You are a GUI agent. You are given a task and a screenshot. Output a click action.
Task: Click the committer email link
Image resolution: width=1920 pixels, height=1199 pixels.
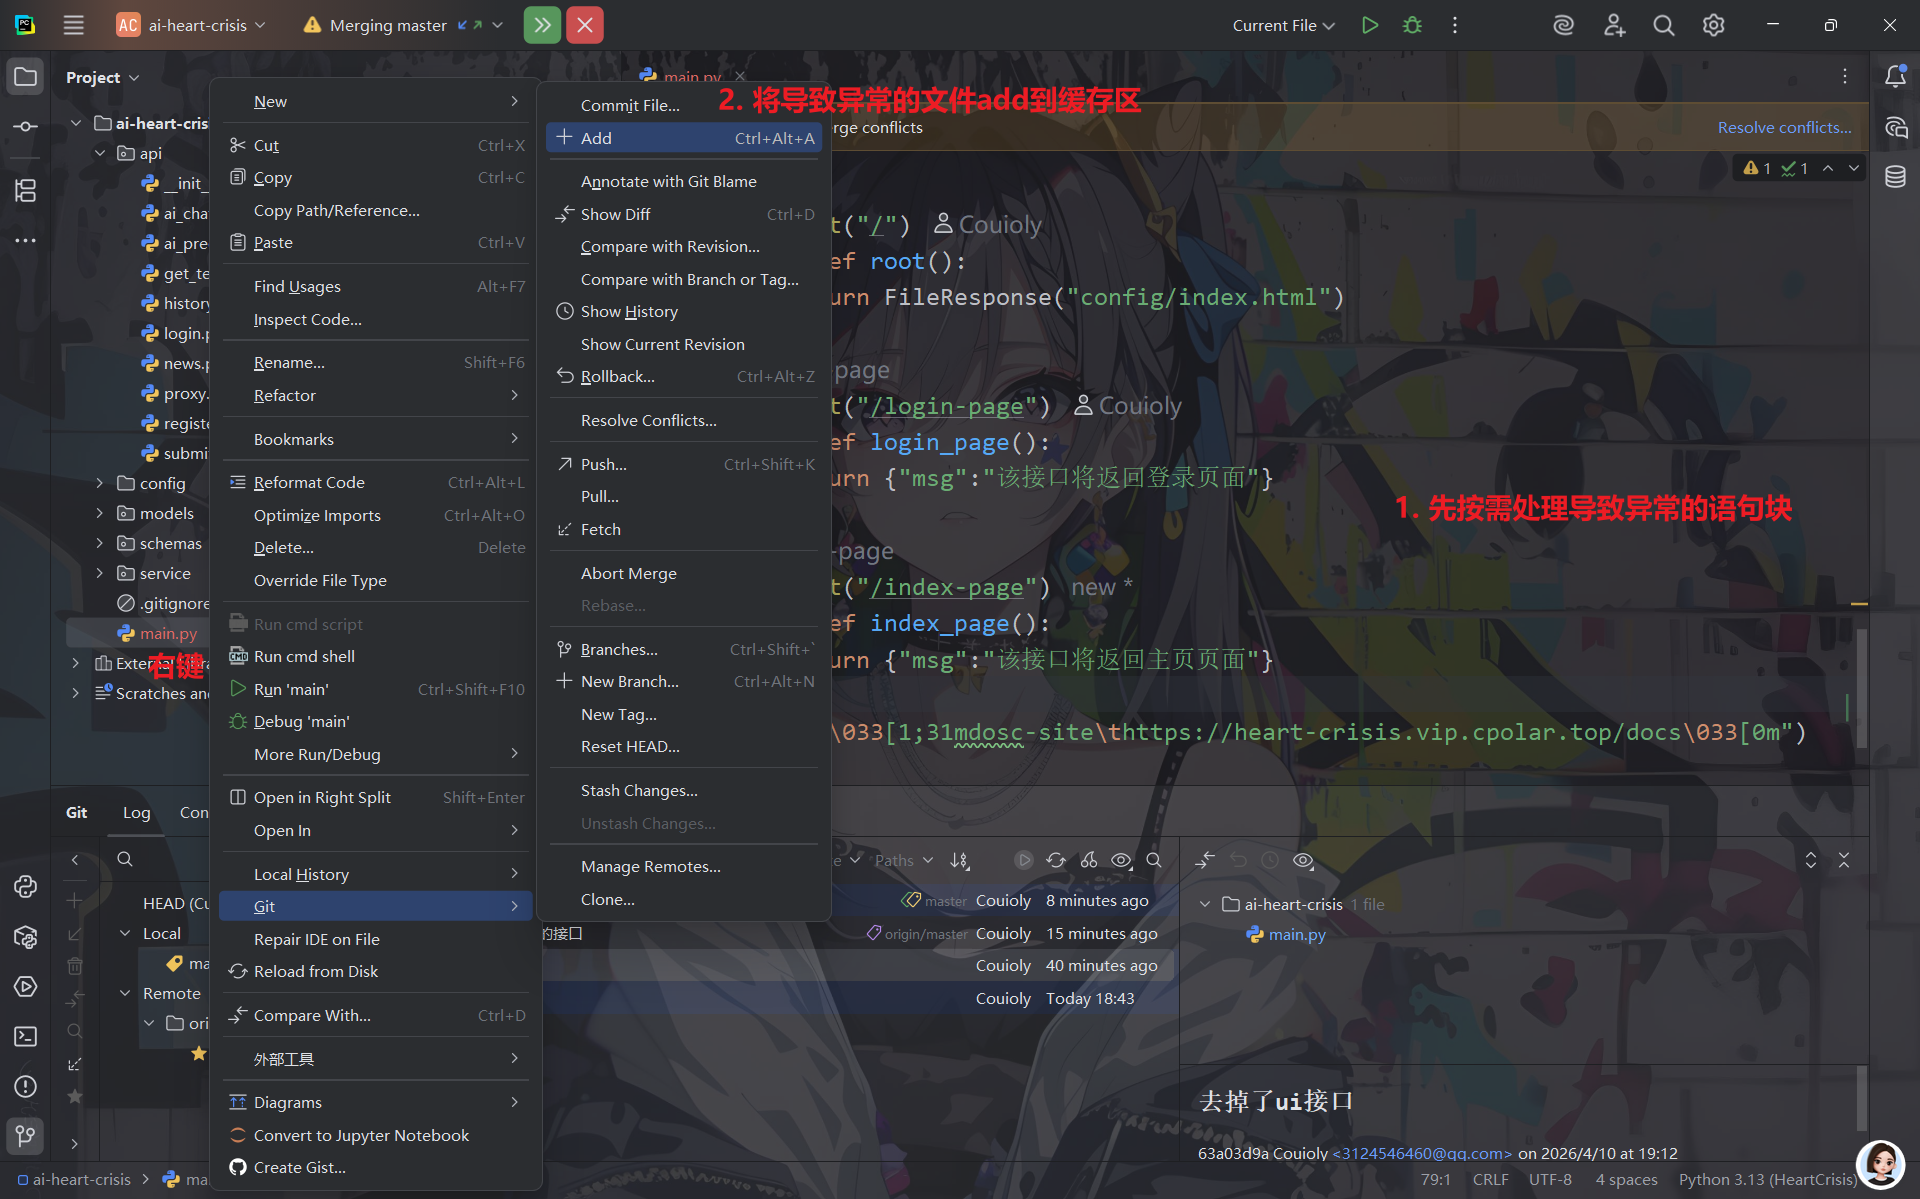click(x=1422, y=1153)
